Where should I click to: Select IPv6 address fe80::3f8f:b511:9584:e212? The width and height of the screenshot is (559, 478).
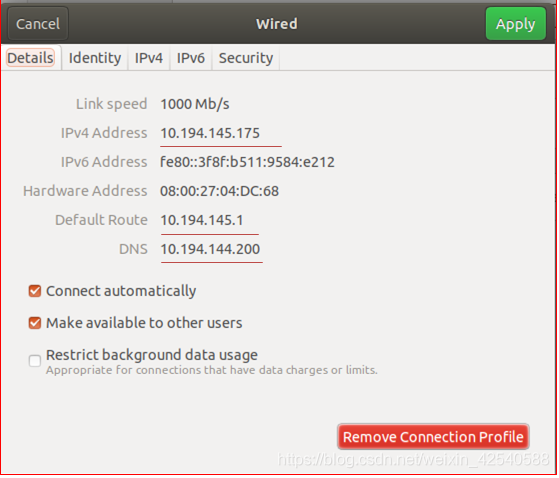click(x=247, y=162)
